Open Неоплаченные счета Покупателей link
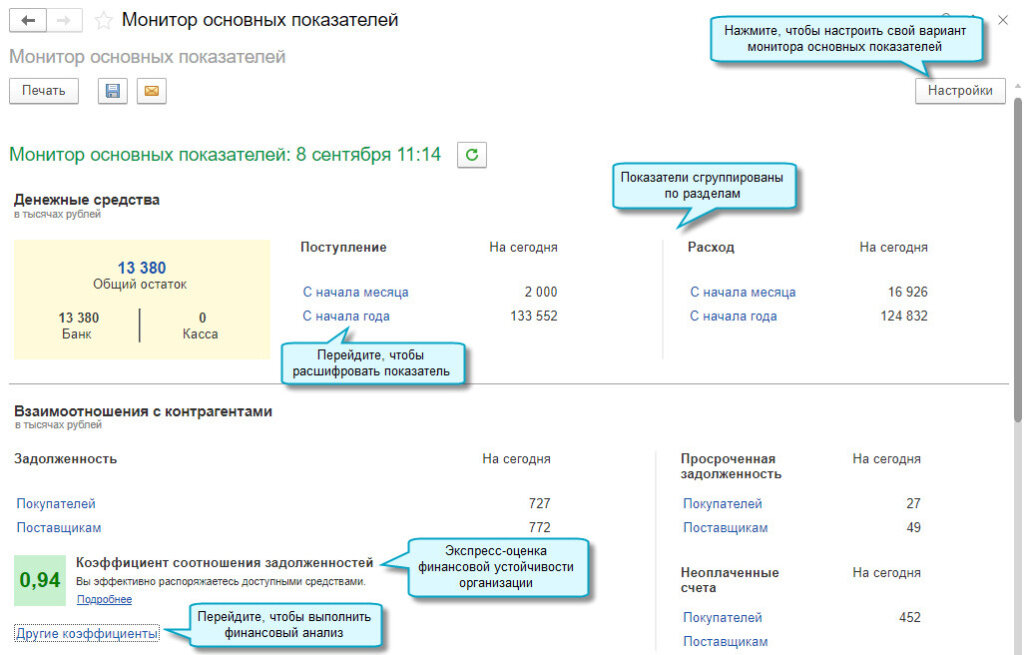 click(x=722, y=617)
